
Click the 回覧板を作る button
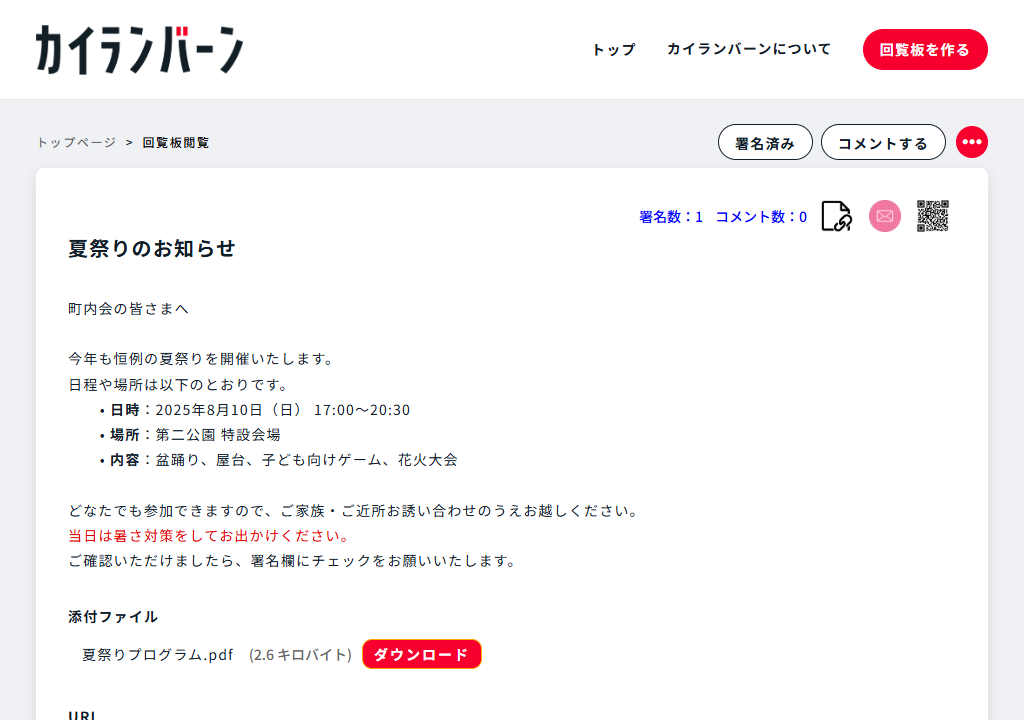coord(924,50)
